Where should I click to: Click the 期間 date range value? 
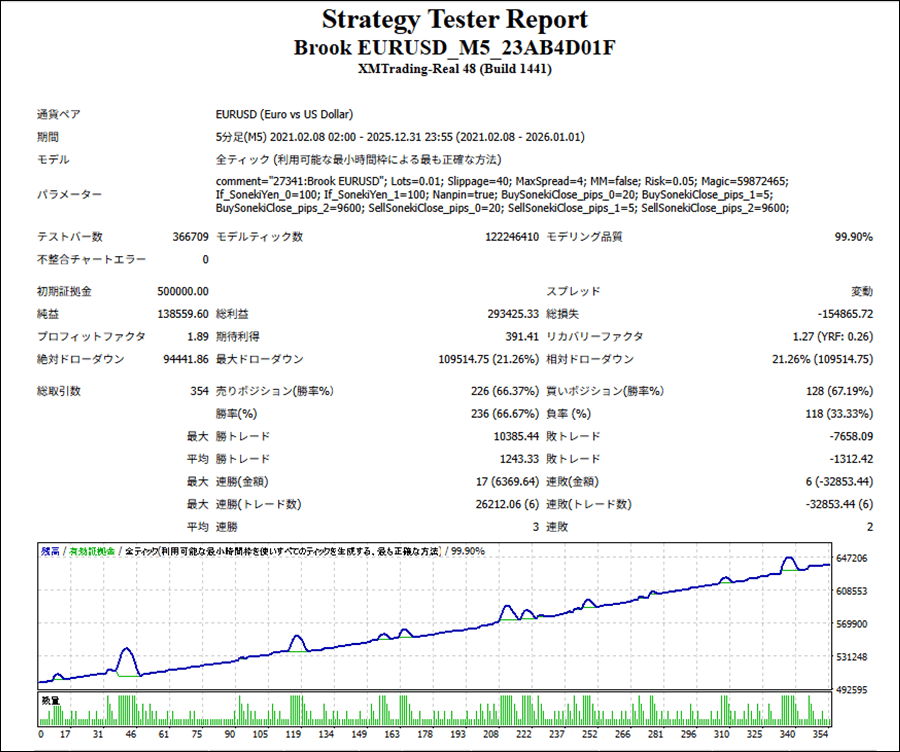tap(400, 137)
